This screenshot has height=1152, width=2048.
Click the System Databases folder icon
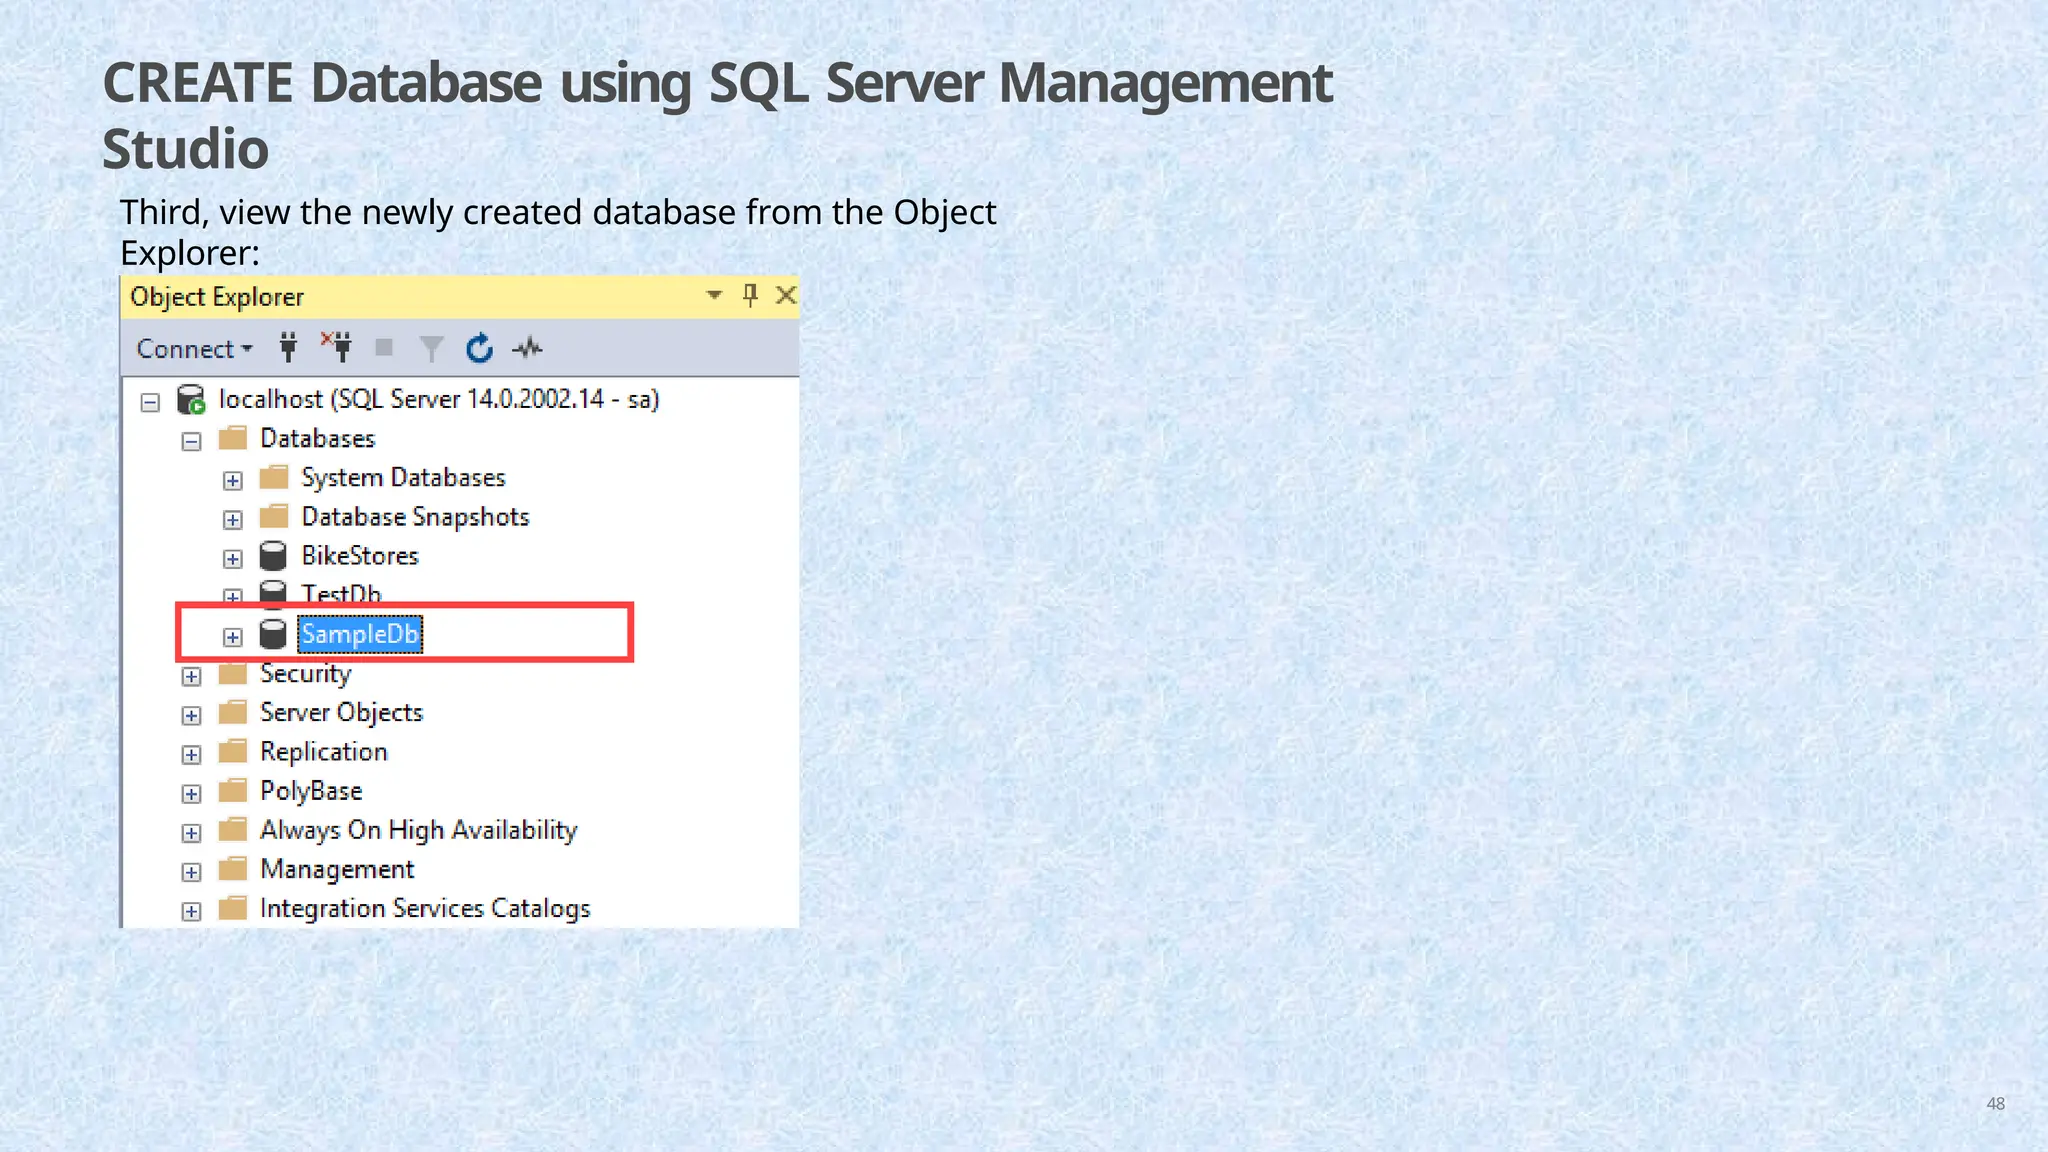point(273,477)
